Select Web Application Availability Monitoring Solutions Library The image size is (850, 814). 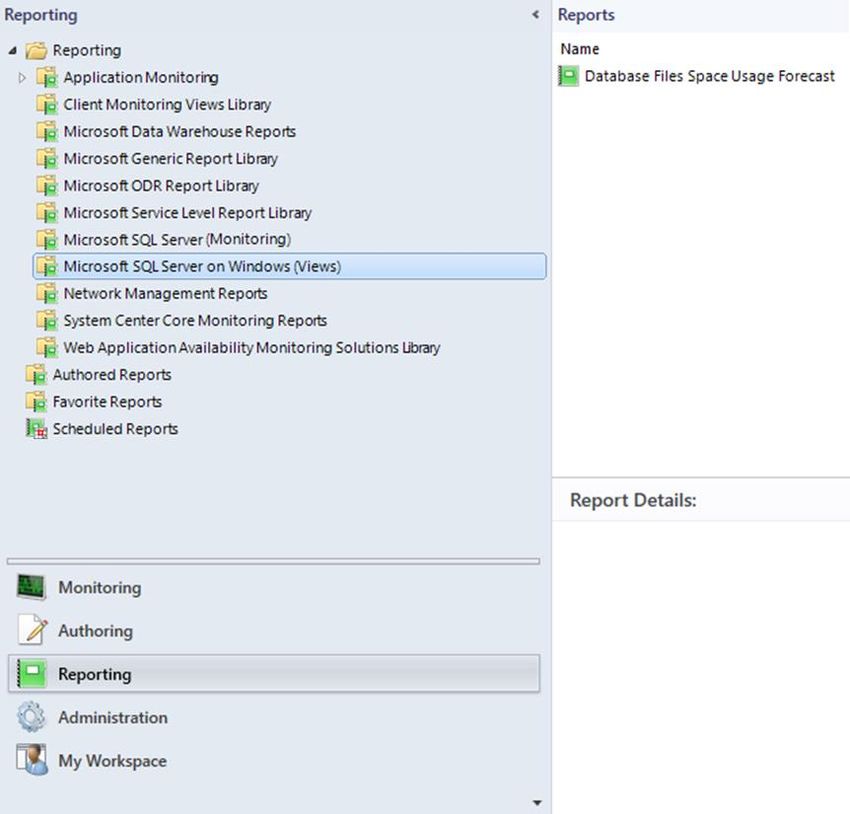pyautogui.click(x=252, y=348)
